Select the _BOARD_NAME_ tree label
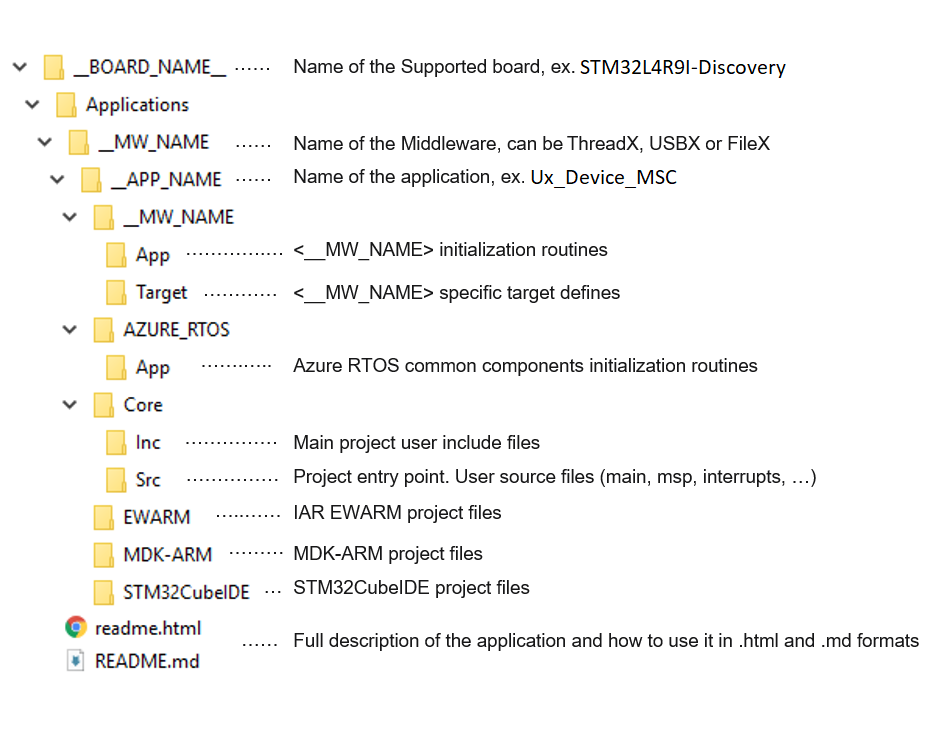Image resolution: width=950 pixels, height=740 pixels. point(150,67)
